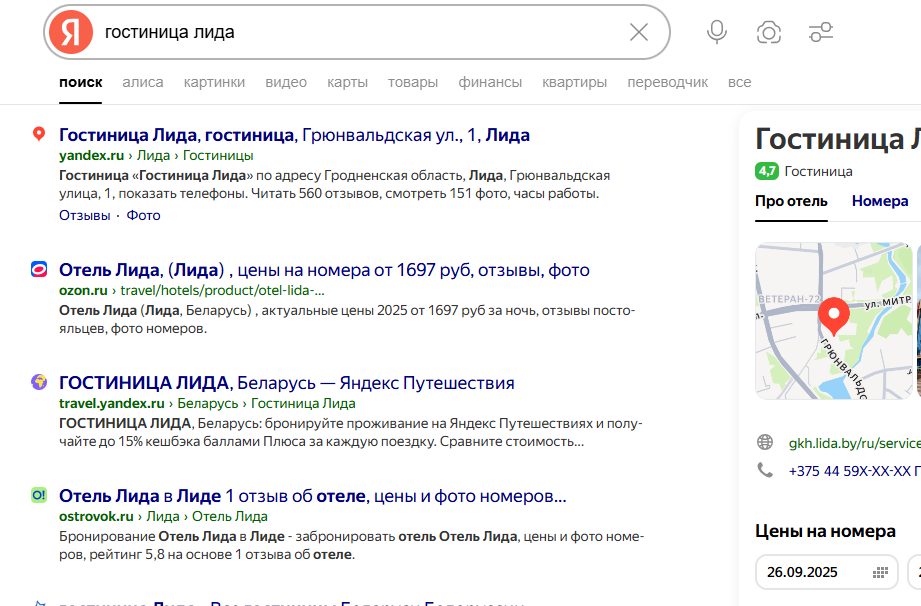The image size is (921, 606).
Task: Click the Yandex logo icon
Action: (71, 32)
